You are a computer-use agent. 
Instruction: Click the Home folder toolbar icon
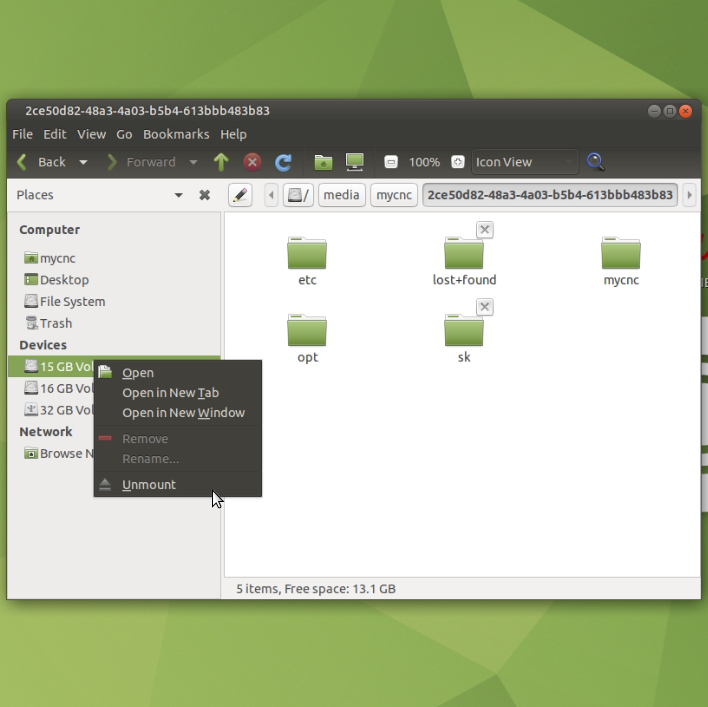[323, 162]
